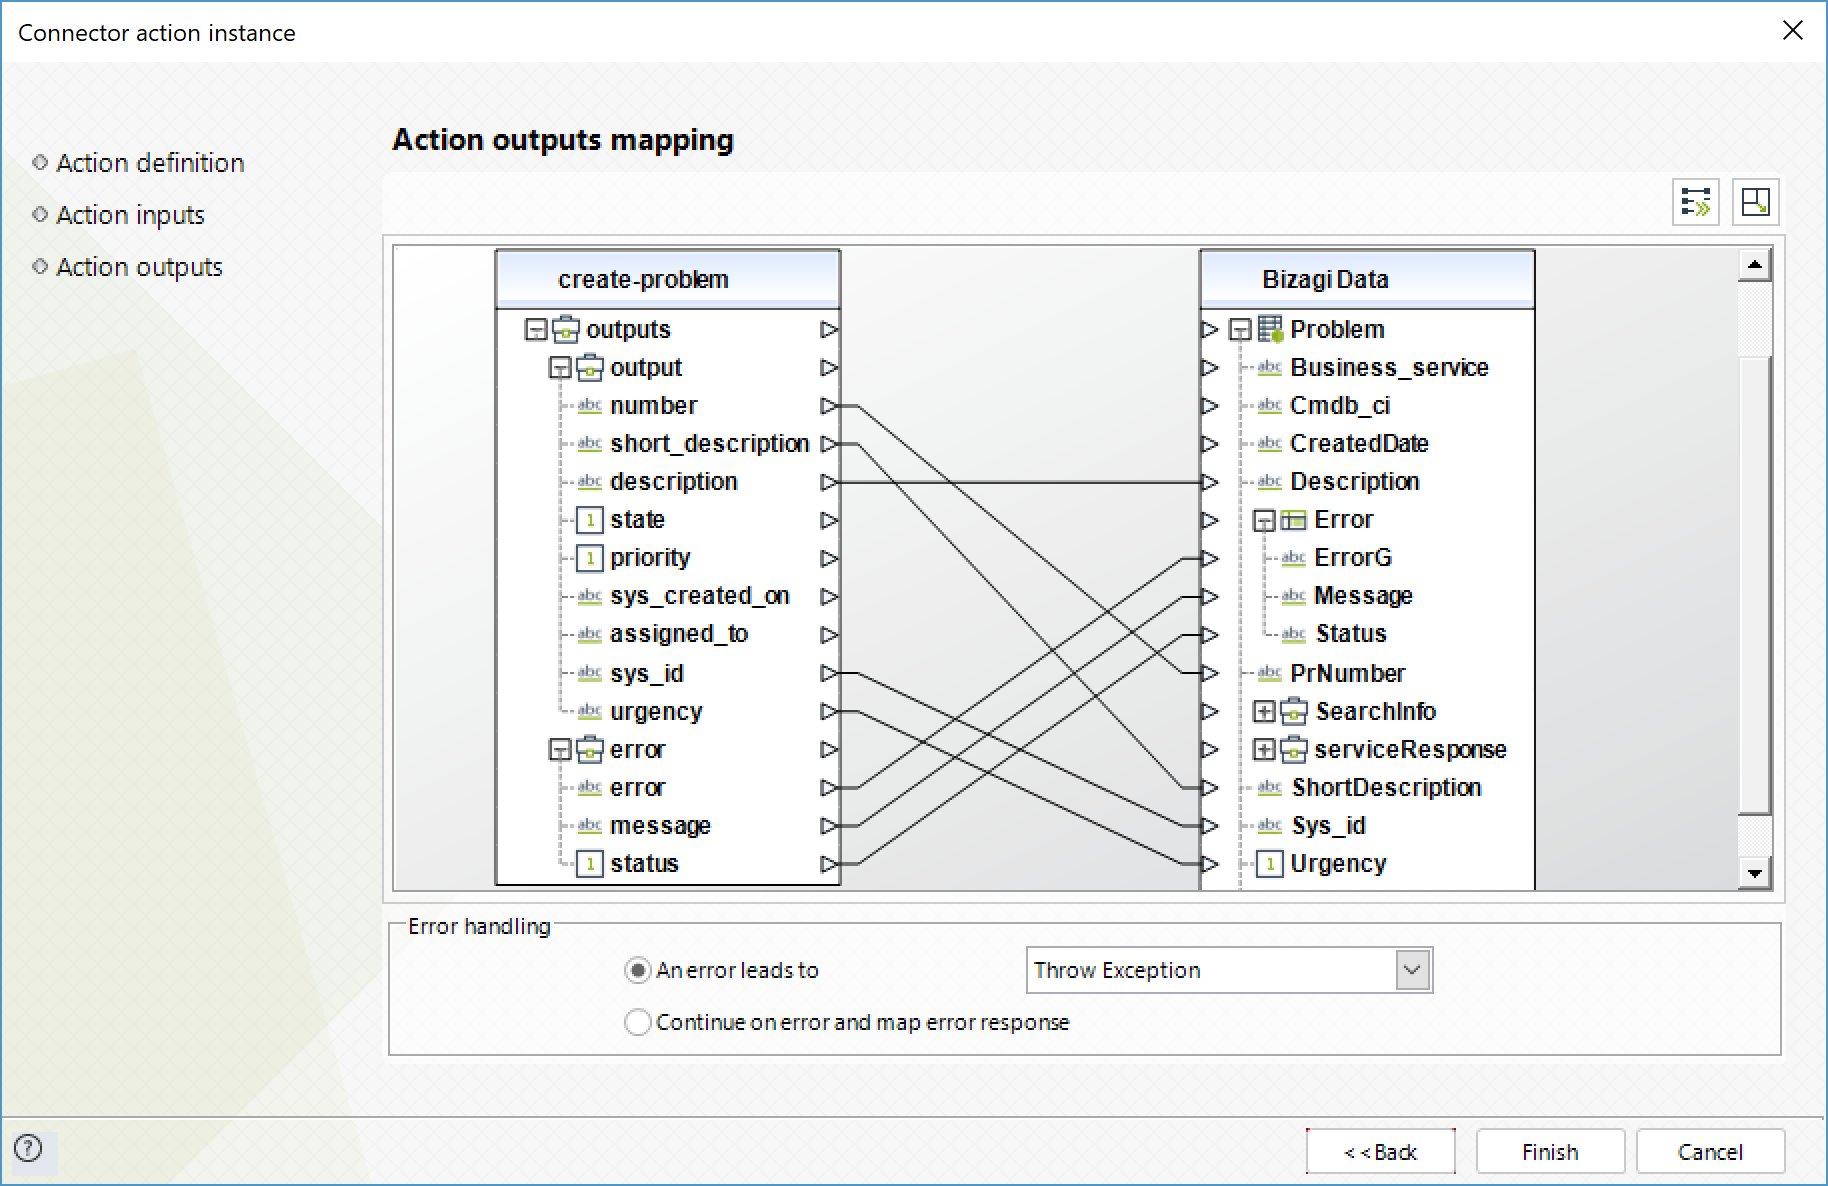
Task: Click output arrow beside priority
Action: pyautogui.click(x=829, y=558)
